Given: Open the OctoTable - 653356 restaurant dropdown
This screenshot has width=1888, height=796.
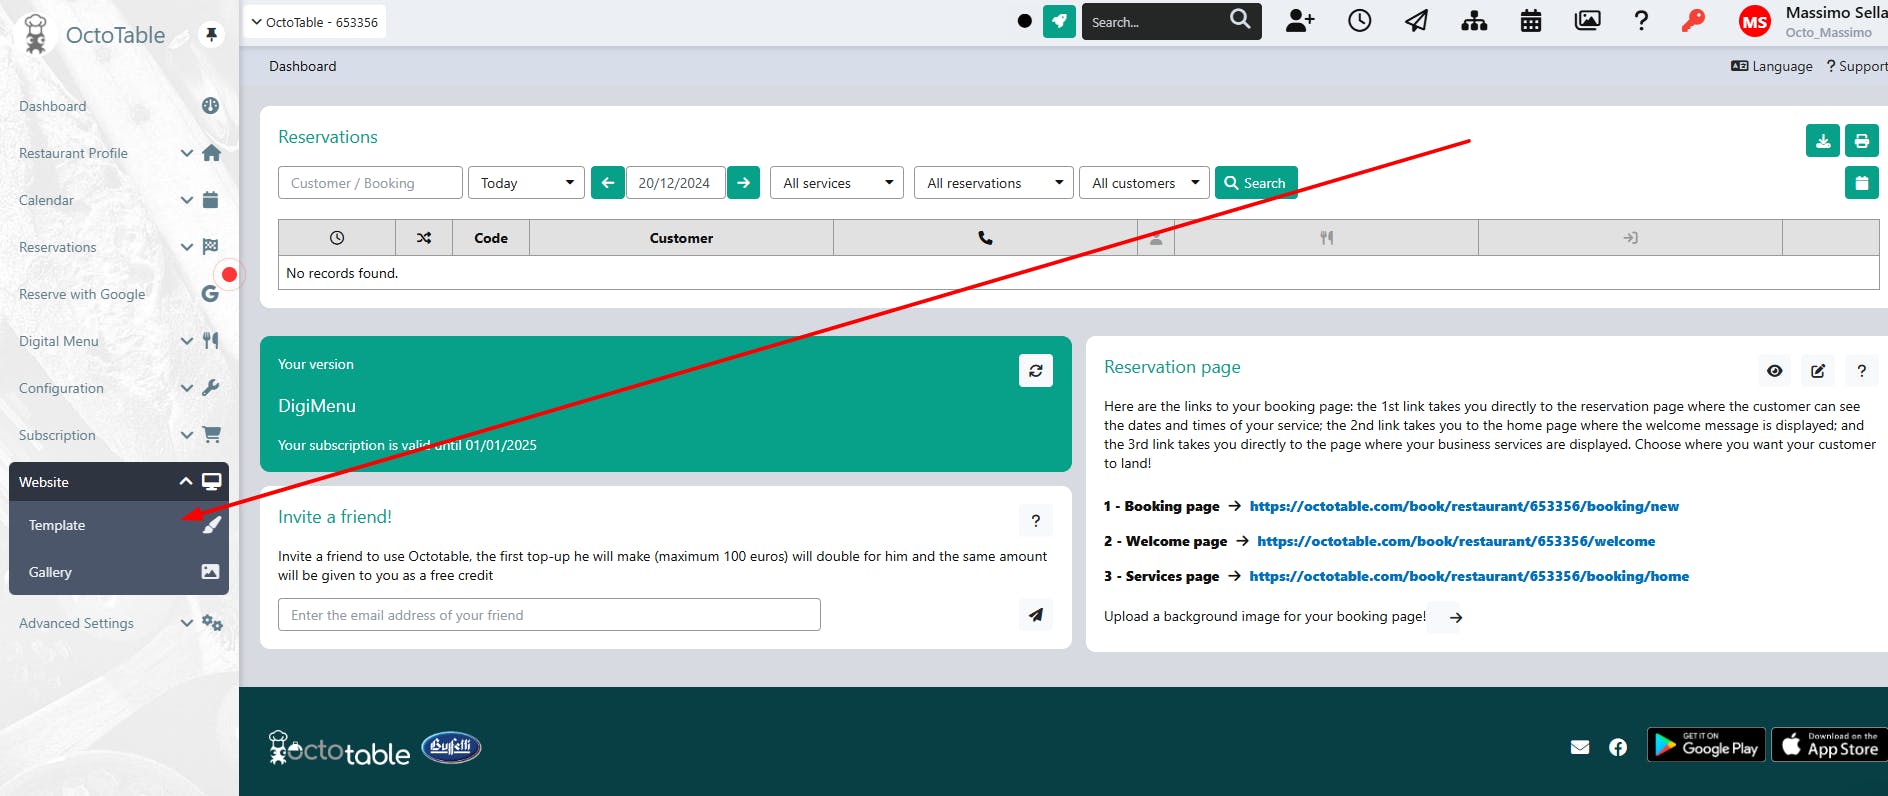Looking at the screenshot, I should click(315, 22).
